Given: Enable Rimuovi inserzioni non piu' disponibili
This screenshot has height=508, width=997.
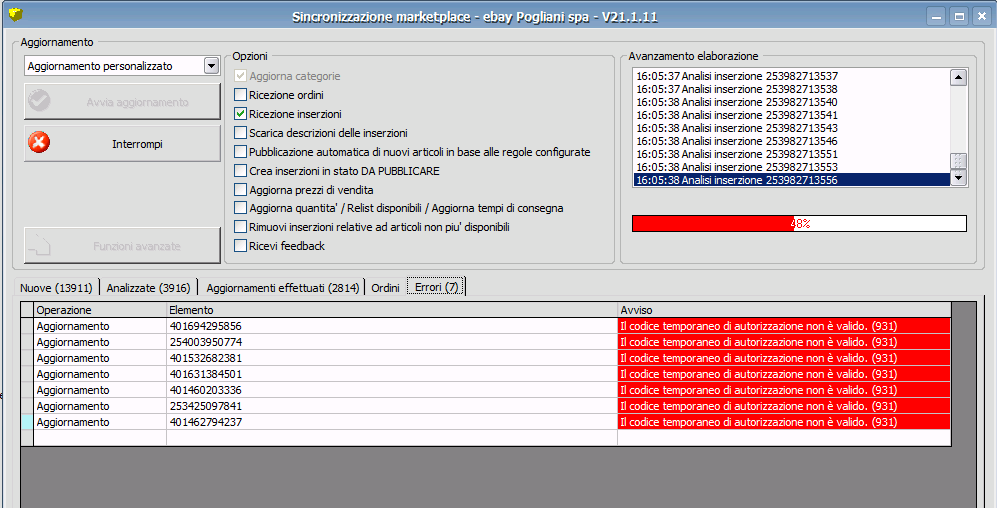Looking at the screenshot, I should (240, 227).
